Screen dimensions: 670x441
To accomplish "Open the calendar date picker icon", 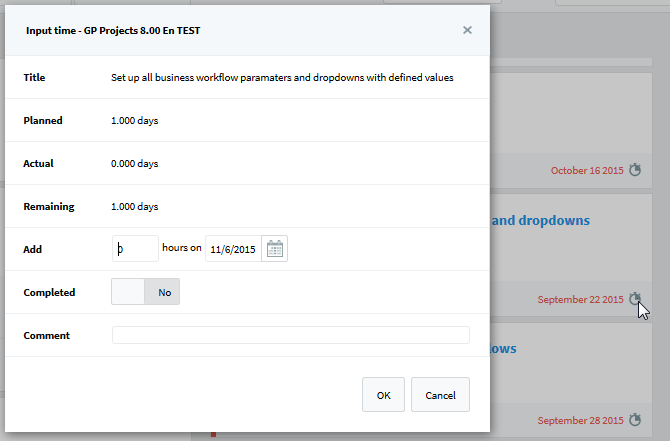I will coord(274,249).
